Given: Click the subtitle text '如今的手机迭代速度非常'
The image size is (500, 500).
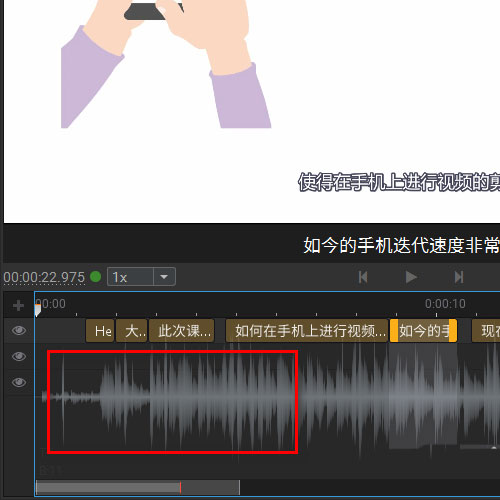Looking at the screenshot, I should [402, 245].
